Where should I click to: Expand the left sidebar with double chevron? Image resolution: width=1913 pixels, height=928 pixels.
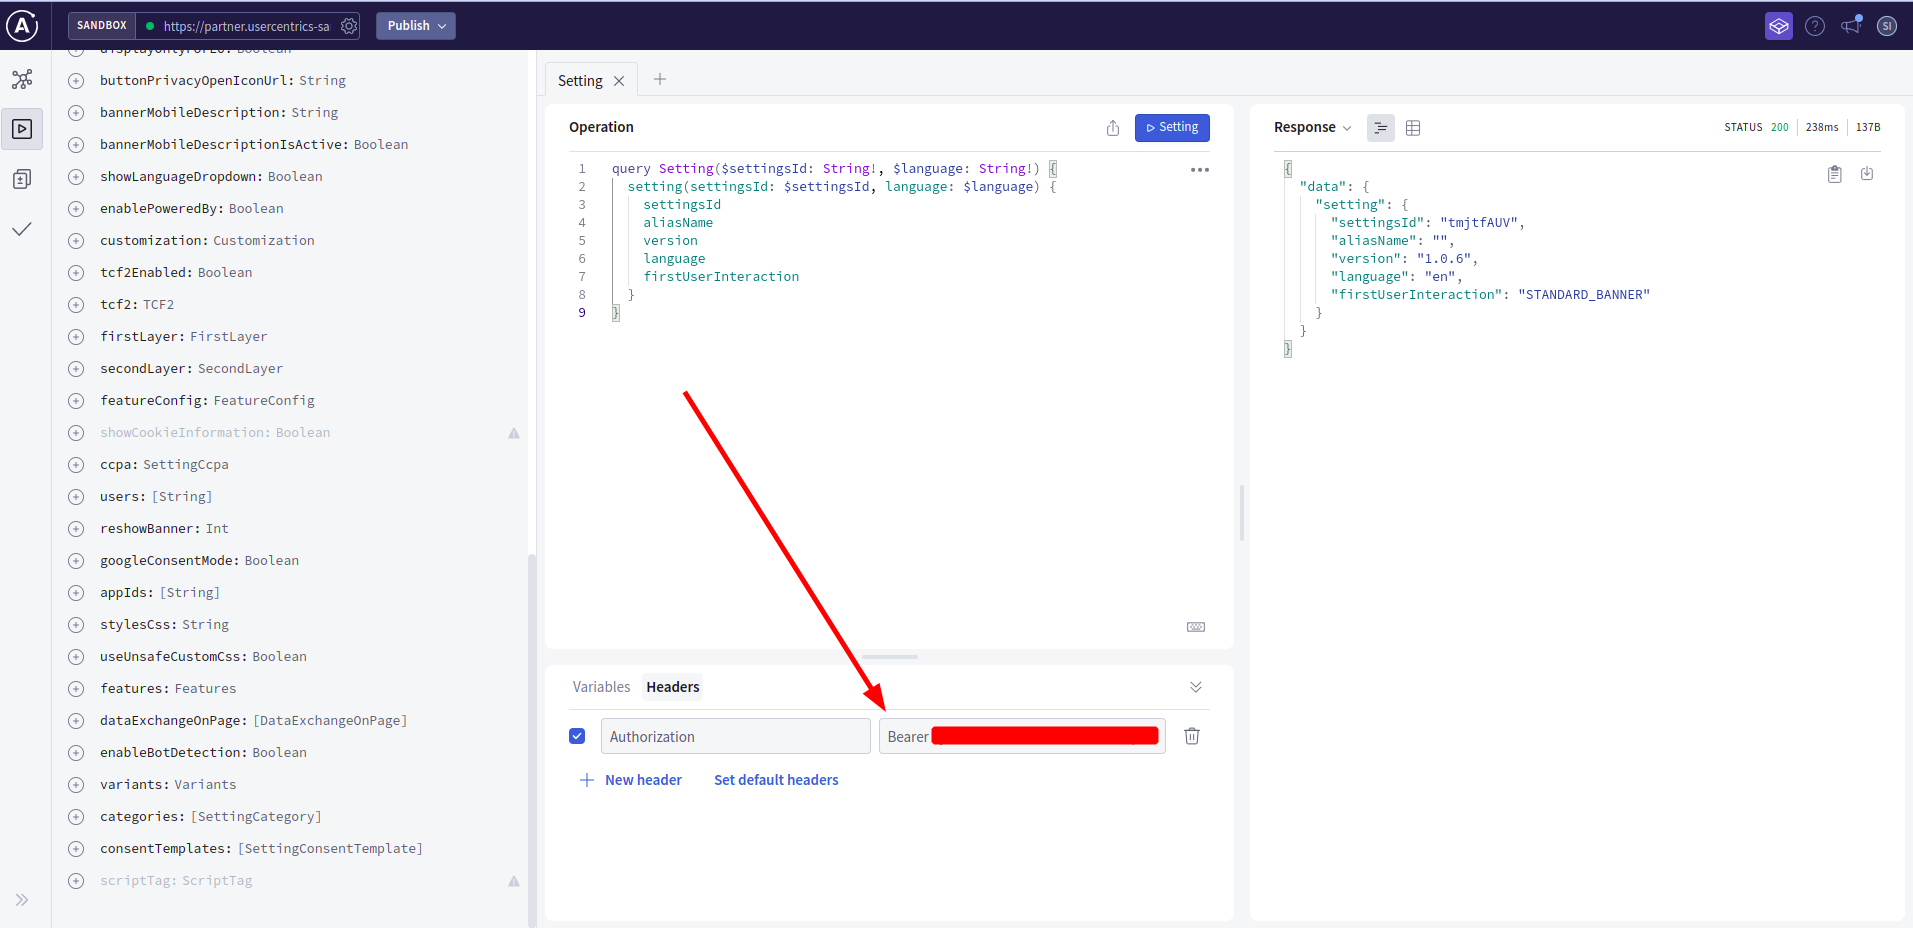coord(22,900)
